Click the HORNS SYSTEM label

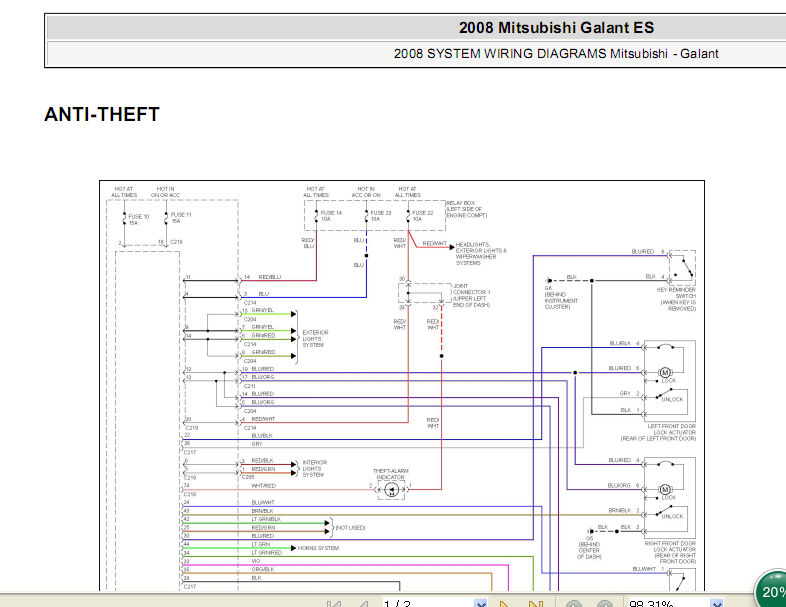click(x=318, y=548)
